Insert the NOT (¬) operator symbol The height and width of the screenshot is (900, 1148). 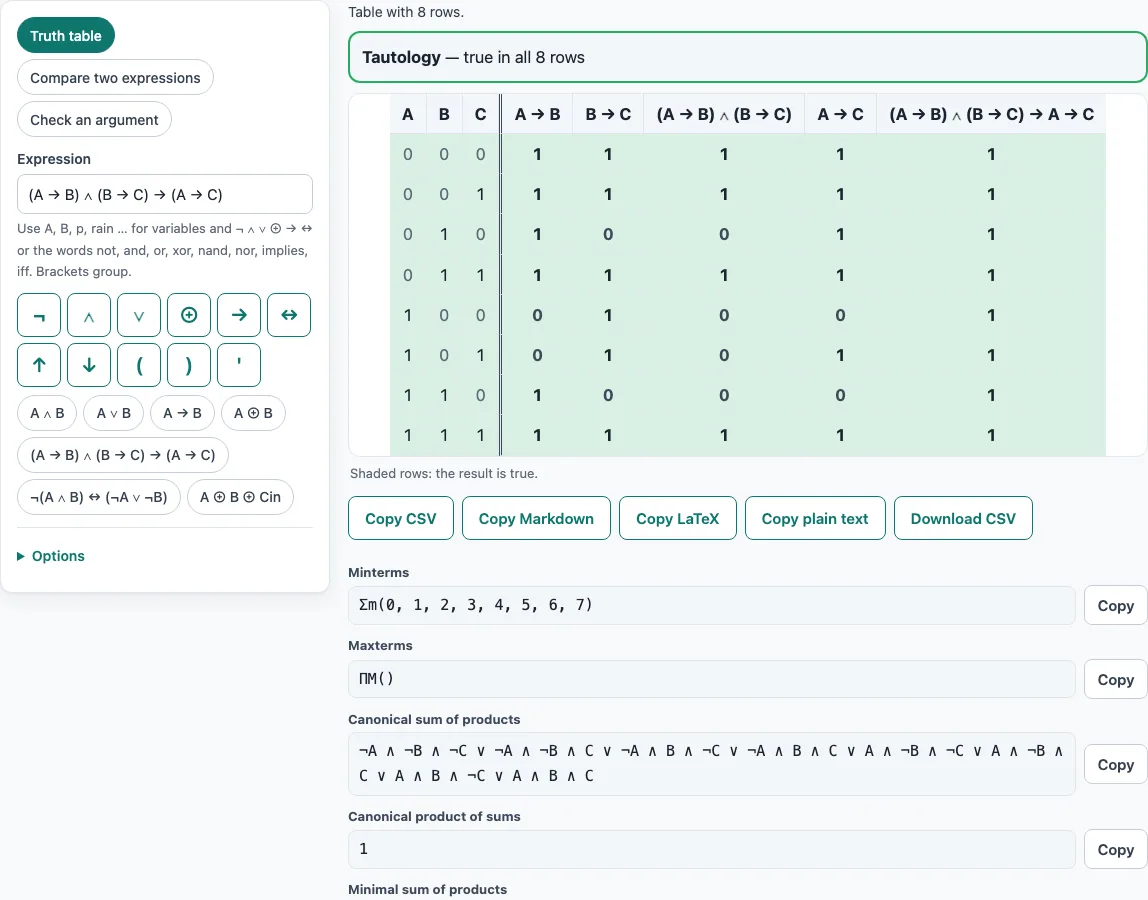pos(39,315)
